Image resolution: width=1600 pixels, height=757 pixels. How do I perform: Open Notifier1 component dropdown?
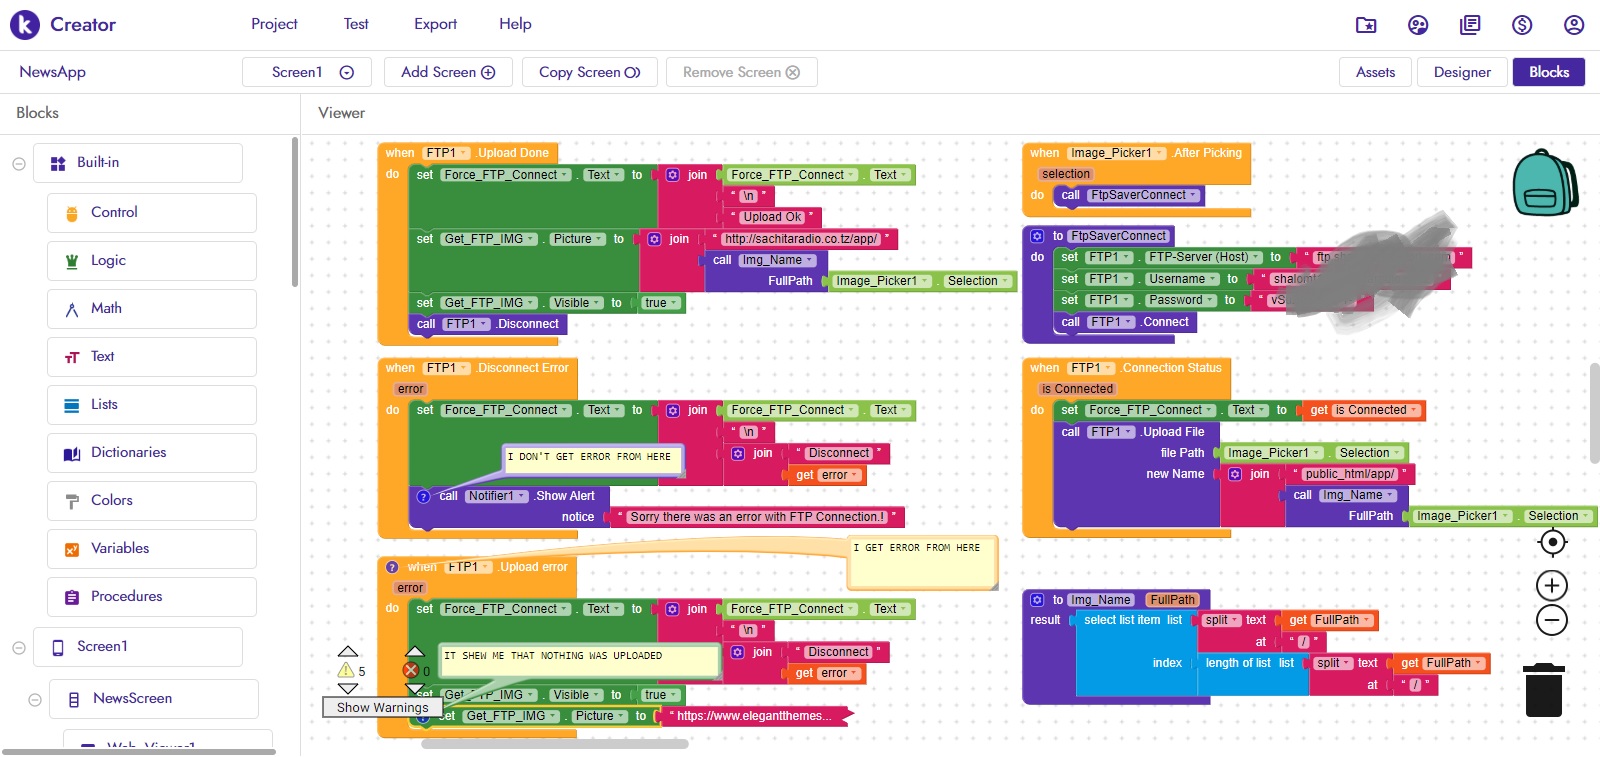(x=496, y=496)
